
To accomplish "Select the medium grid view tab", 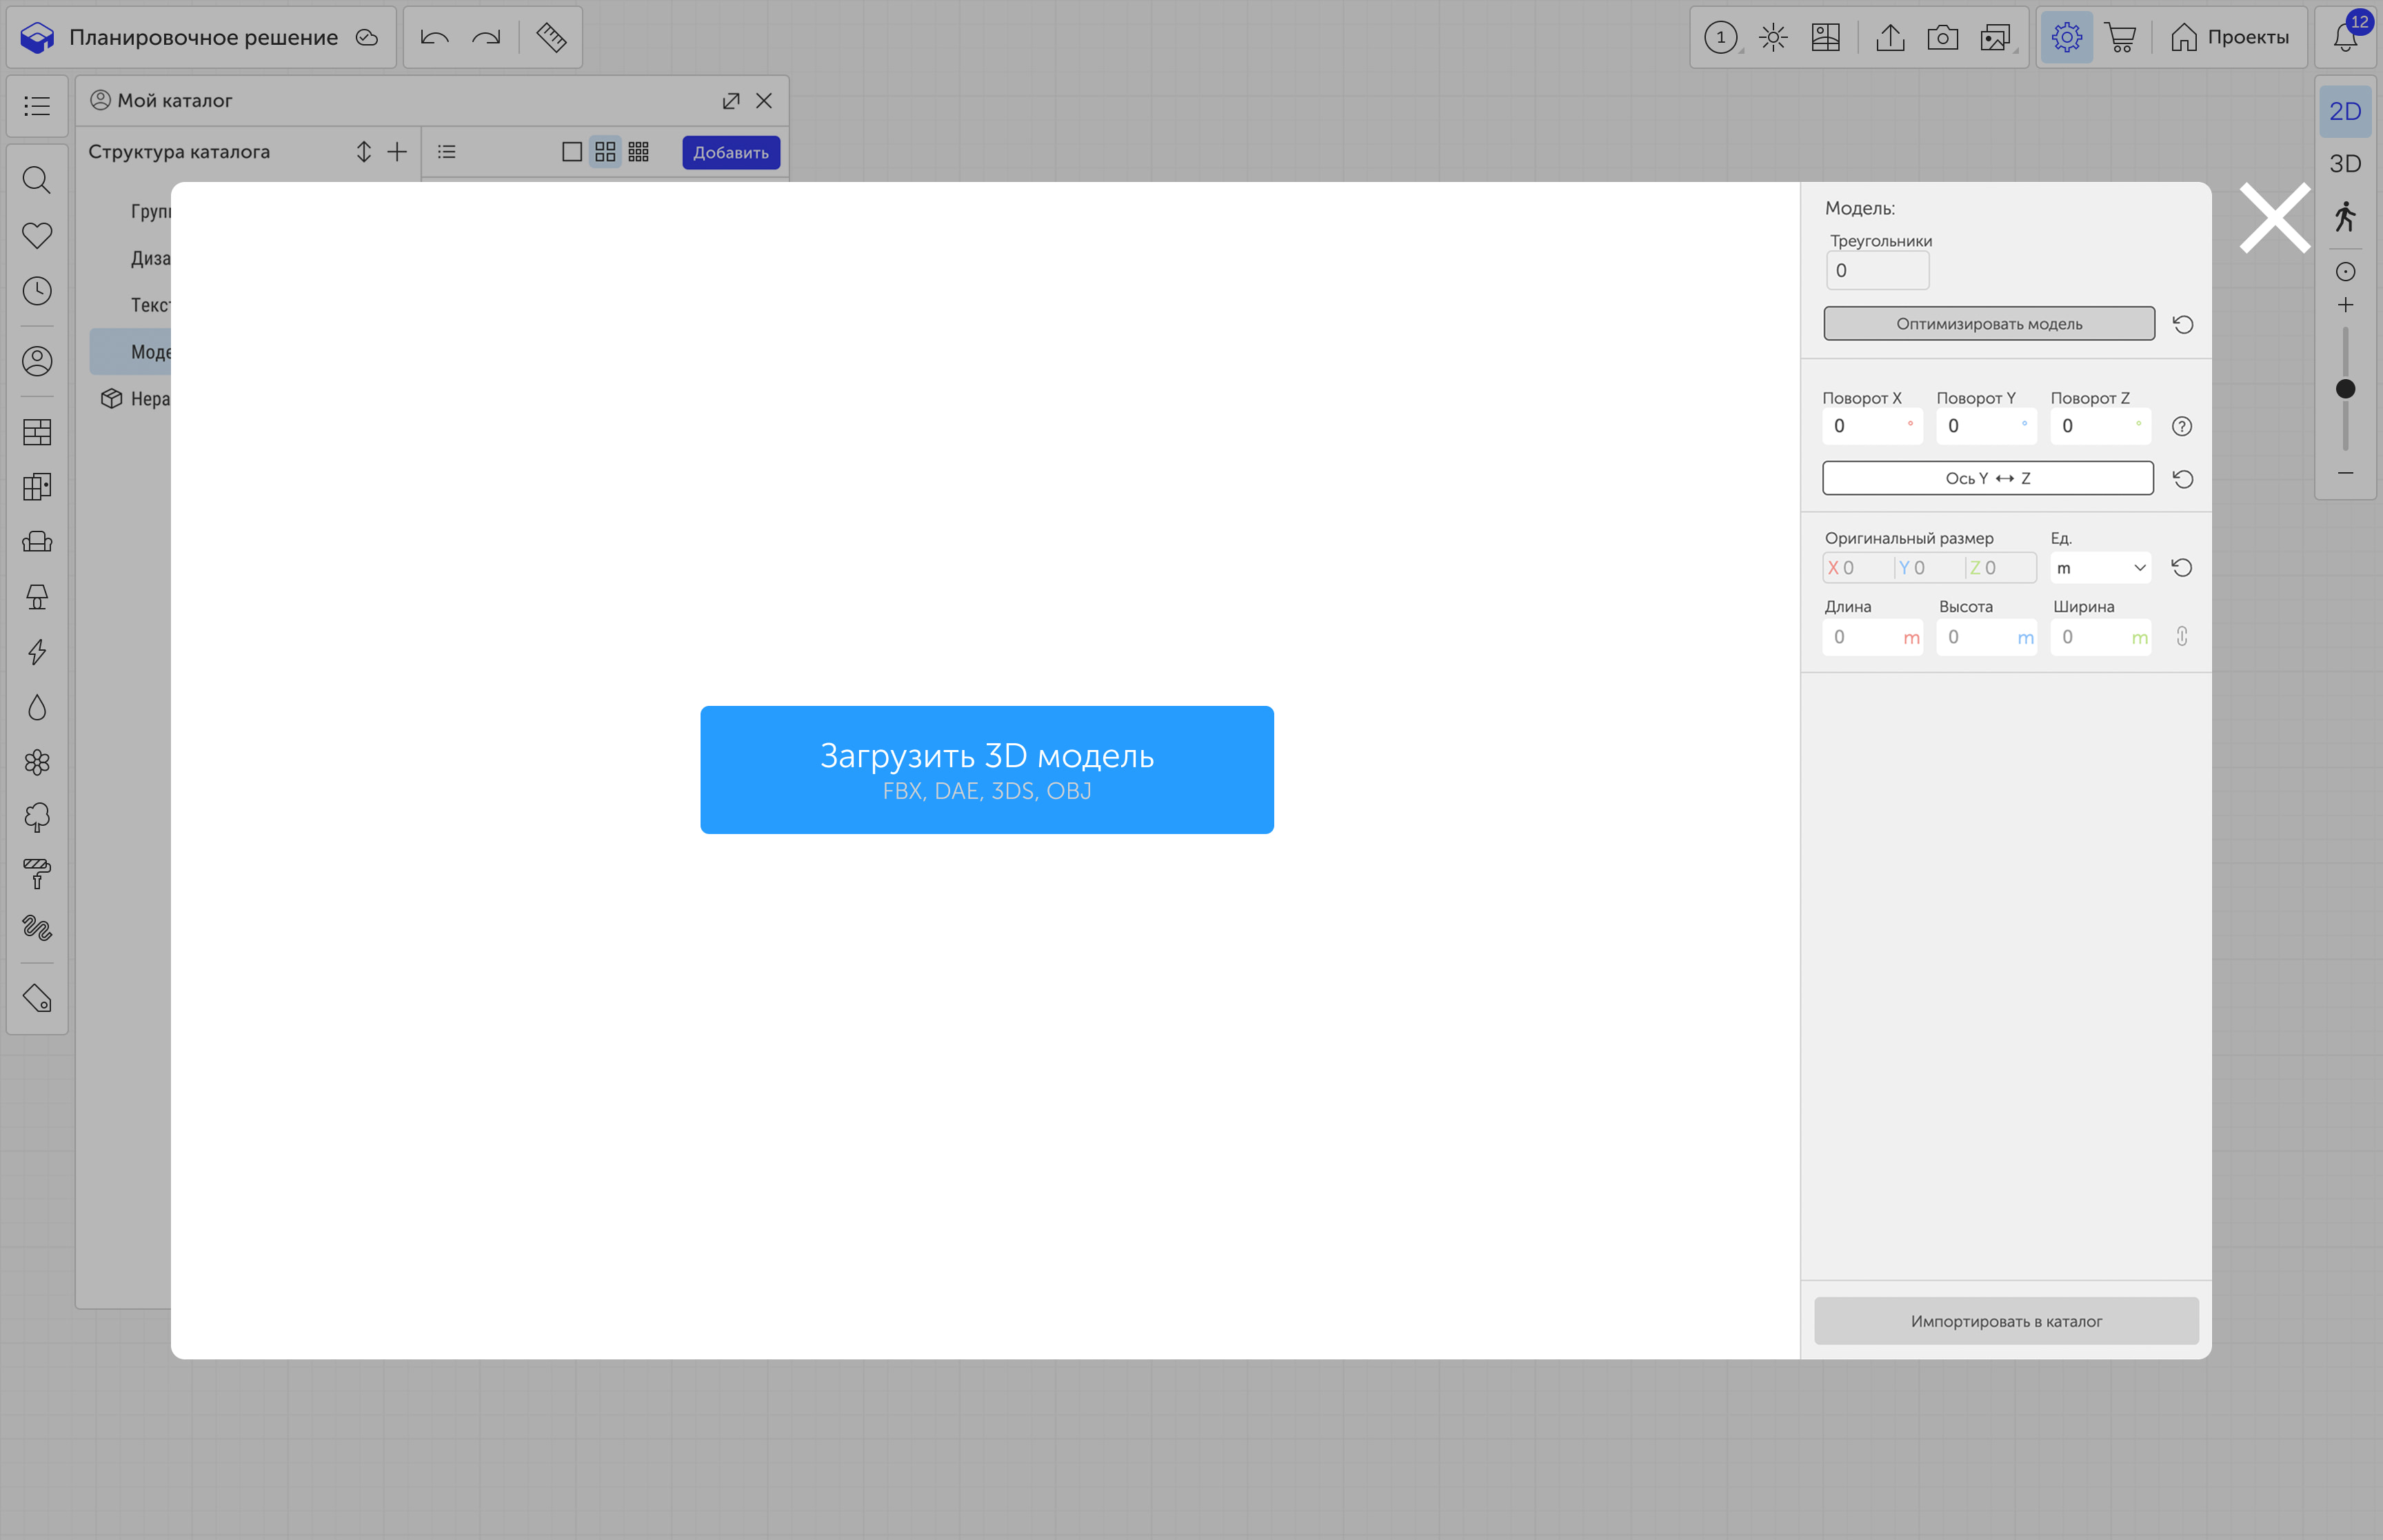I will click(x=605, y=152).
